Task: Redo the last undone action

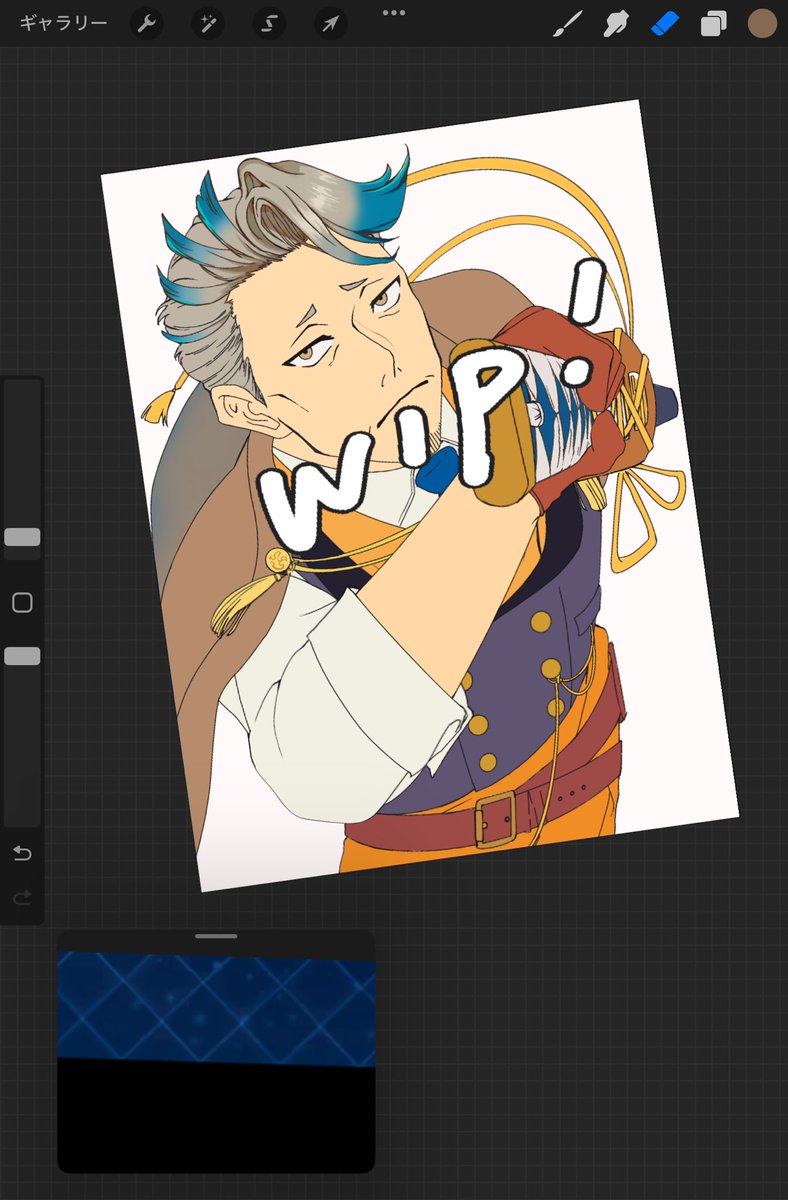Action: pyautogui.click(x=22, y=898)
